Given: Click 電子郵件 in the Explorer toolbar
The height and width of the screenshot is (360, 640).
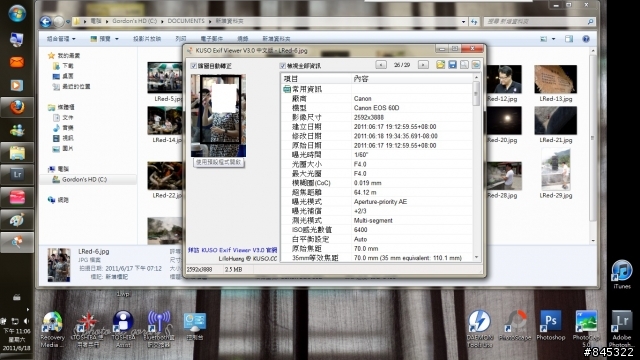Looking at the screenshot, I should 211,39.
